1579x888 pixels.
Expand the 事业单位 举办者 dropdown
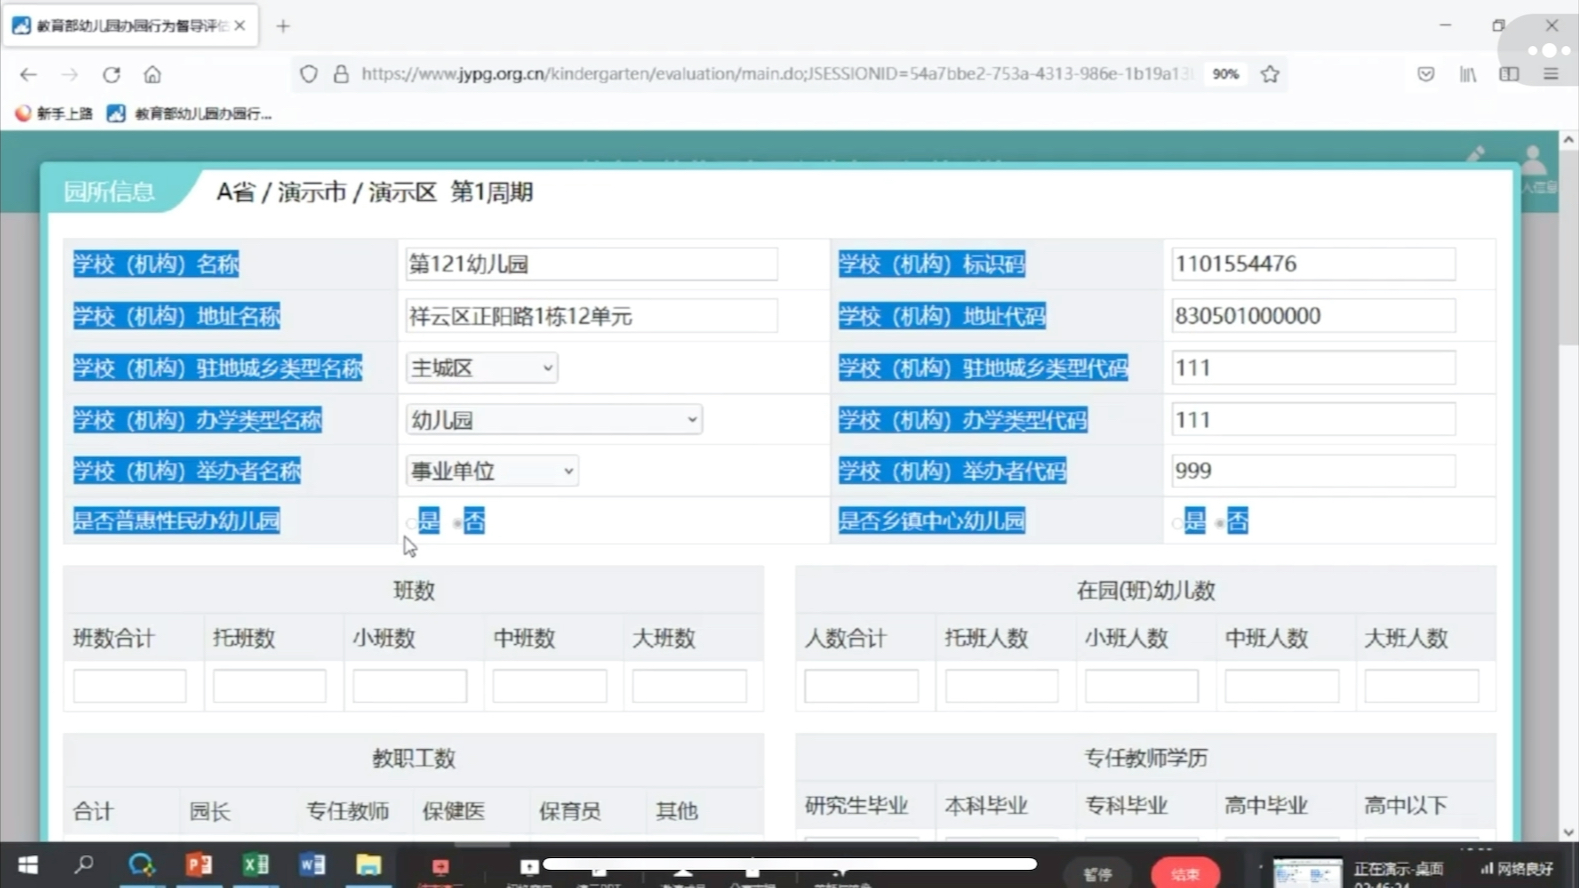(492, 471)
